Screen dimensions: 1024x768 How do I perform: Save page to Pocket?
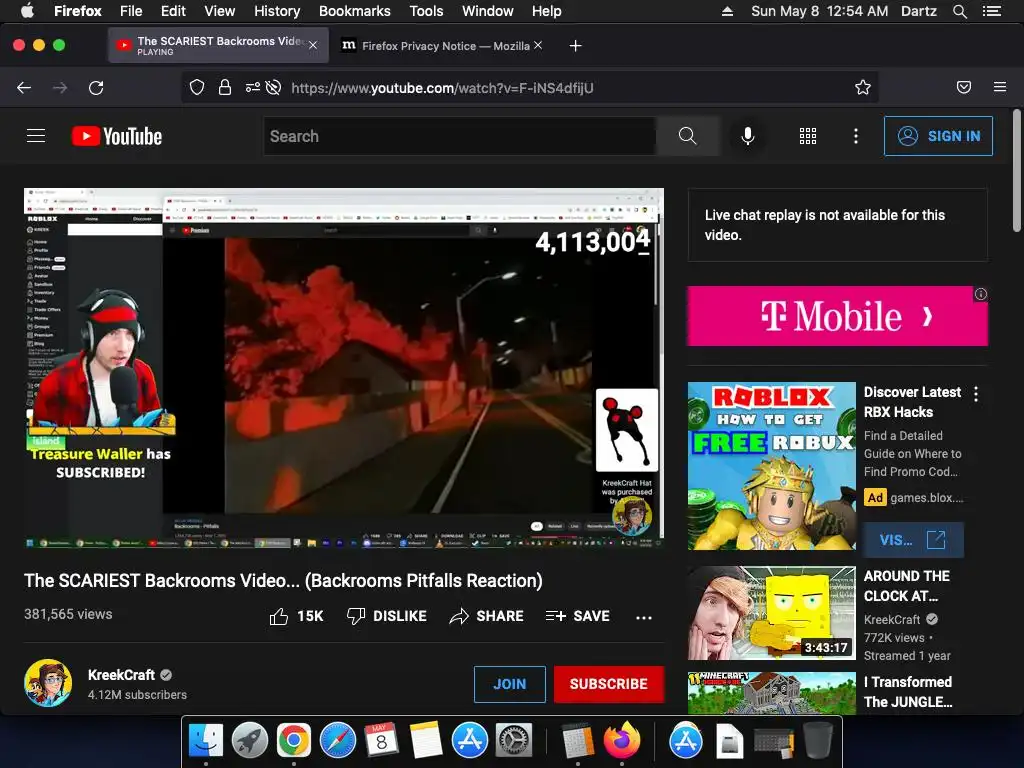[964, 88]
